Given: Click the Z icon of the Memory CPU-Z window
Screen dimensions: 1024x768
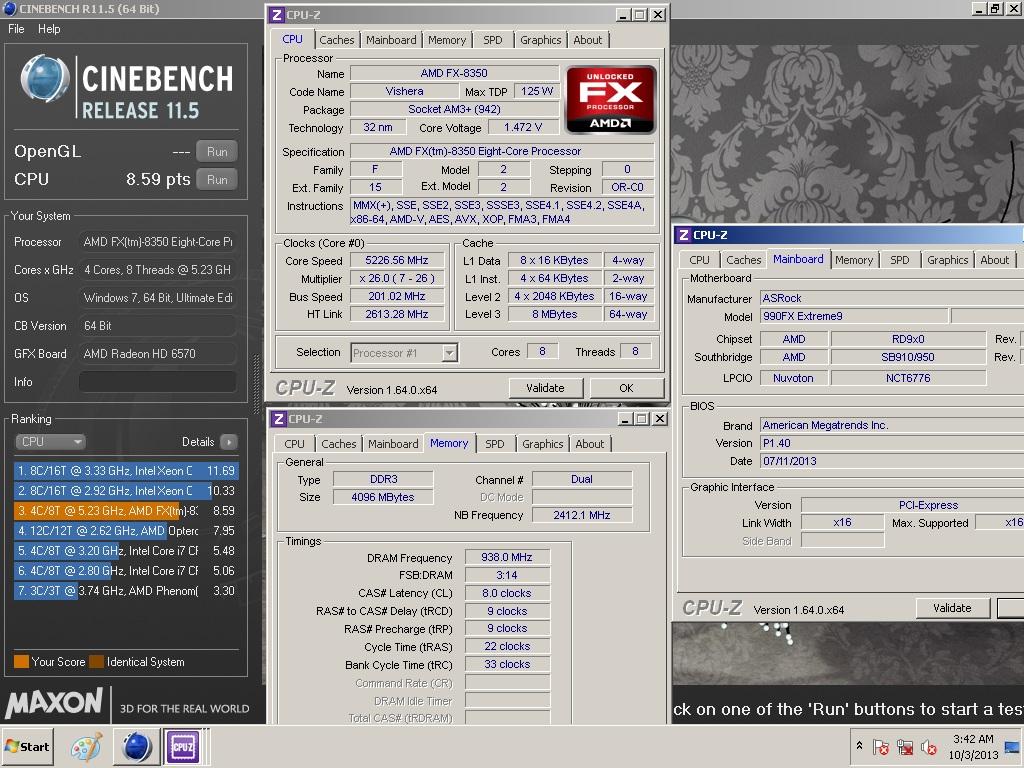Looking at the screenshot, I should click(x=279, y=419).
